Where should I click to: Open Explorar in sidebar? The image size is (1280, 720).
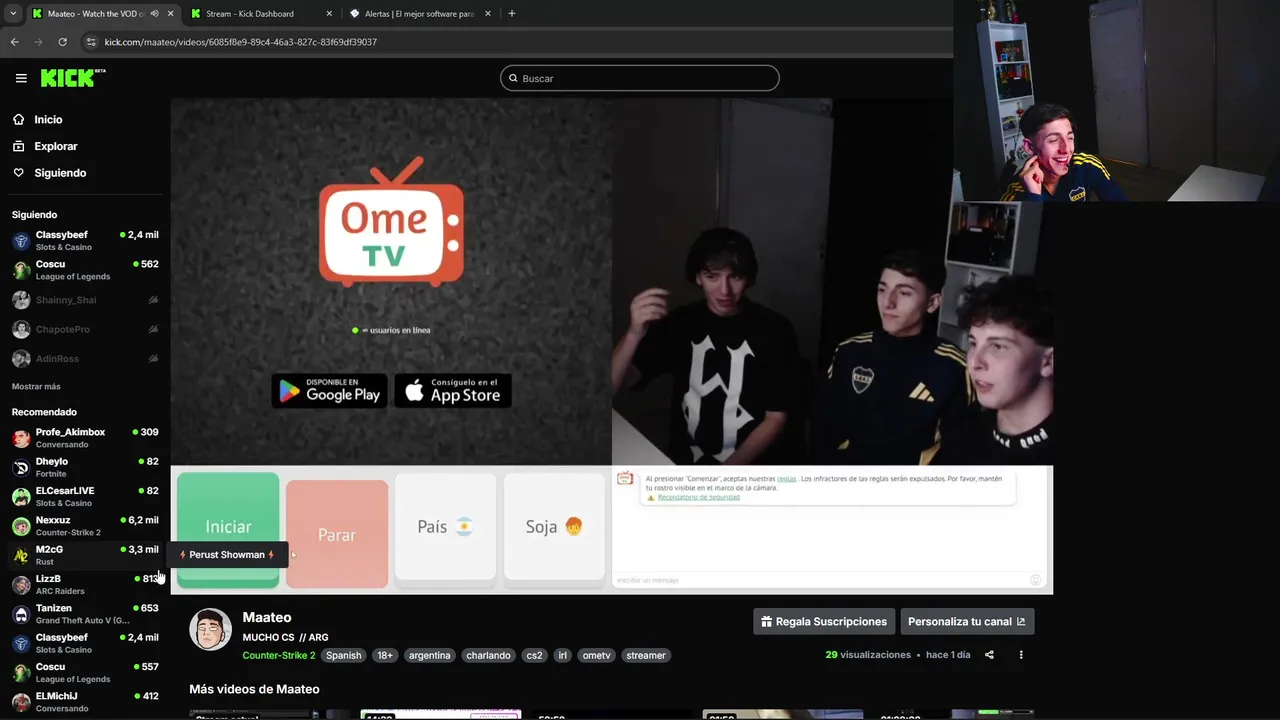[x=55, y=146]
